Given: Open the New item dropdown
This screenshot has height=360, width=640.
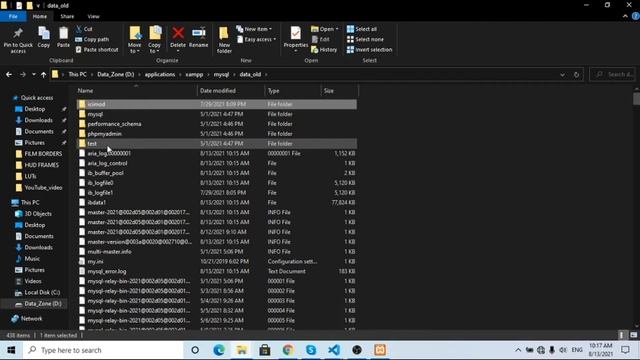Looking at the screenshot, I should 254,29.
